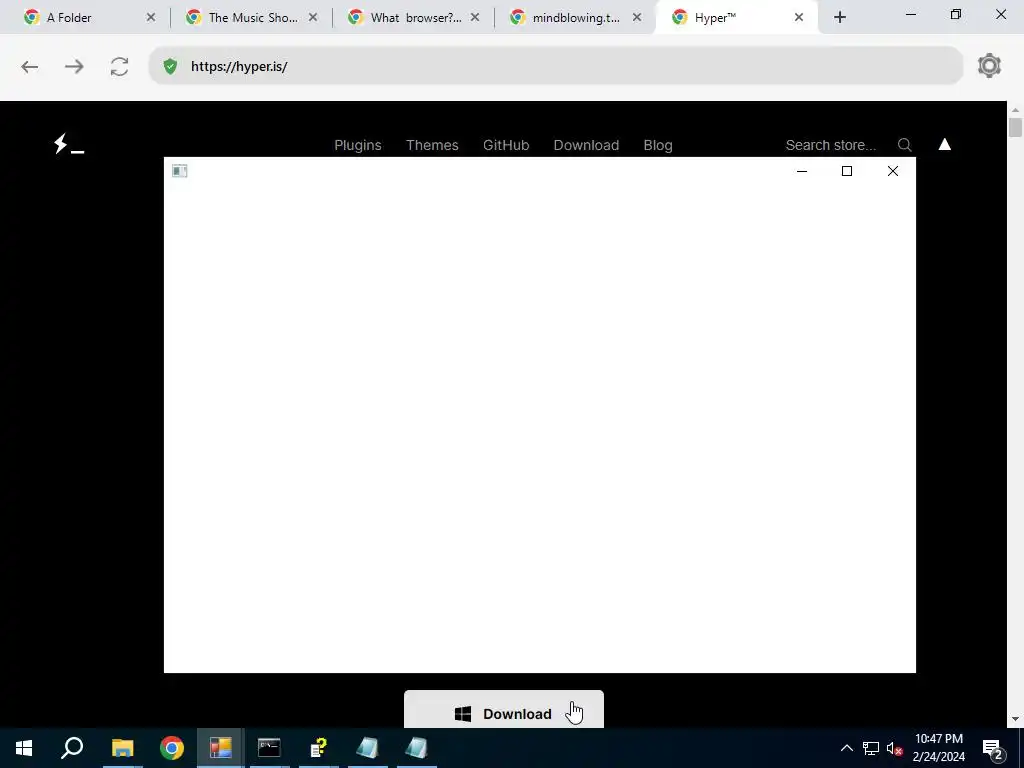The image size is (1024, 768).
Task: Open the Blog link in site navigation
Action: tap(658, 145)
